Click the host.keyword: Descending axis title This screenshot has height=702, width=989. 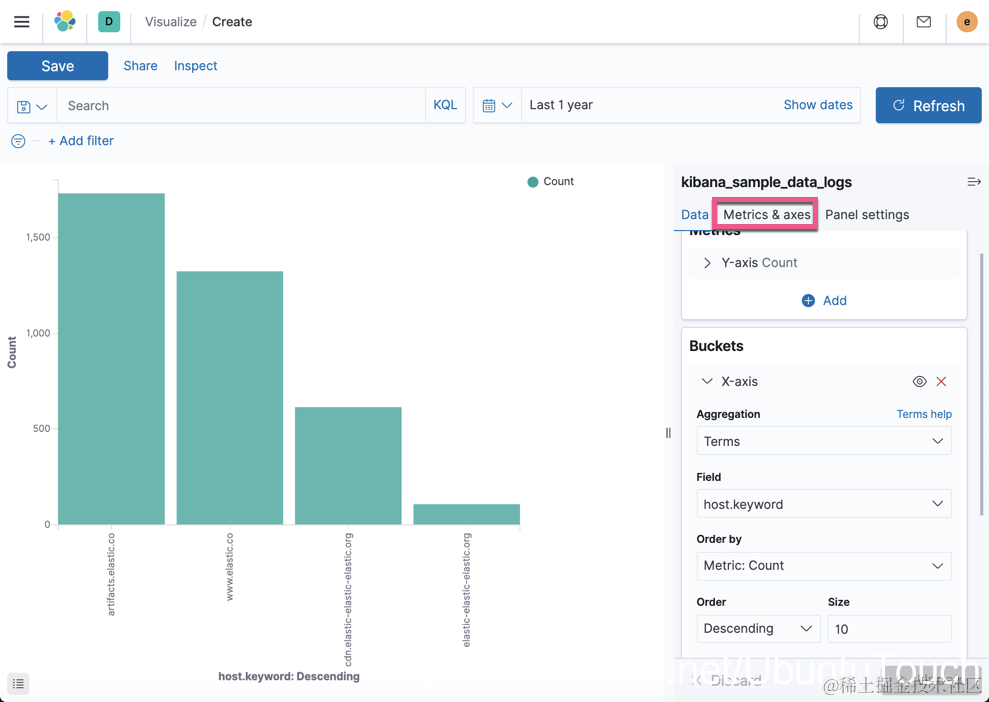tap(289, 676)
